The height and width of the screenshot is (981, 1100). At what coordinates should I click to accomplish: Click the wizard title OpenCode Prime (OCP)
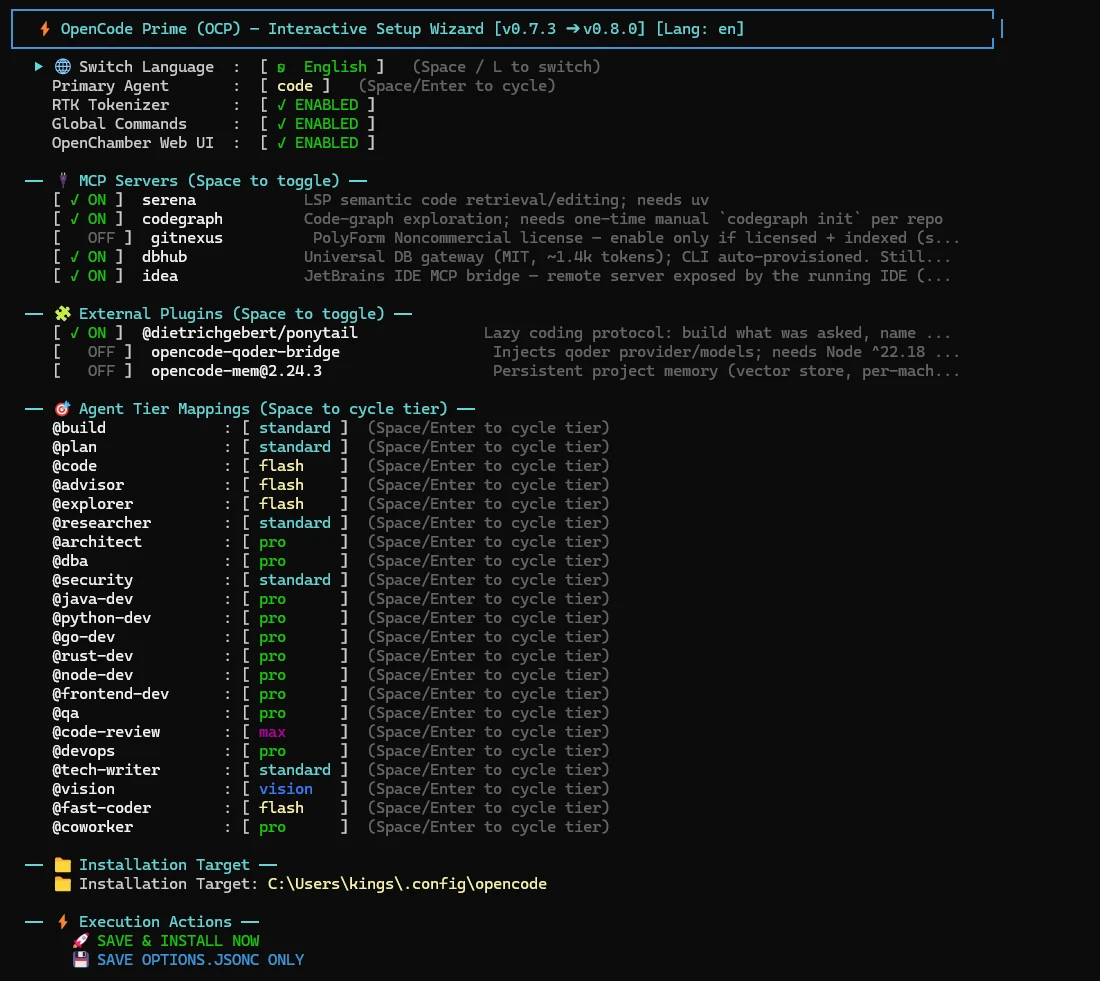tap(151, 29)
